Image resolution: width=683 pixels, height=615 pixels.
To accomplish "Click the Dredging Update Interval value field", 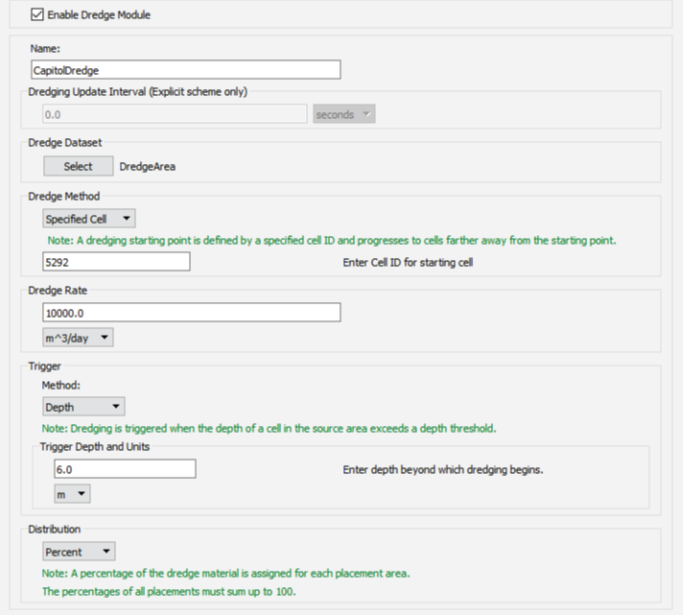I will [175, 114].
